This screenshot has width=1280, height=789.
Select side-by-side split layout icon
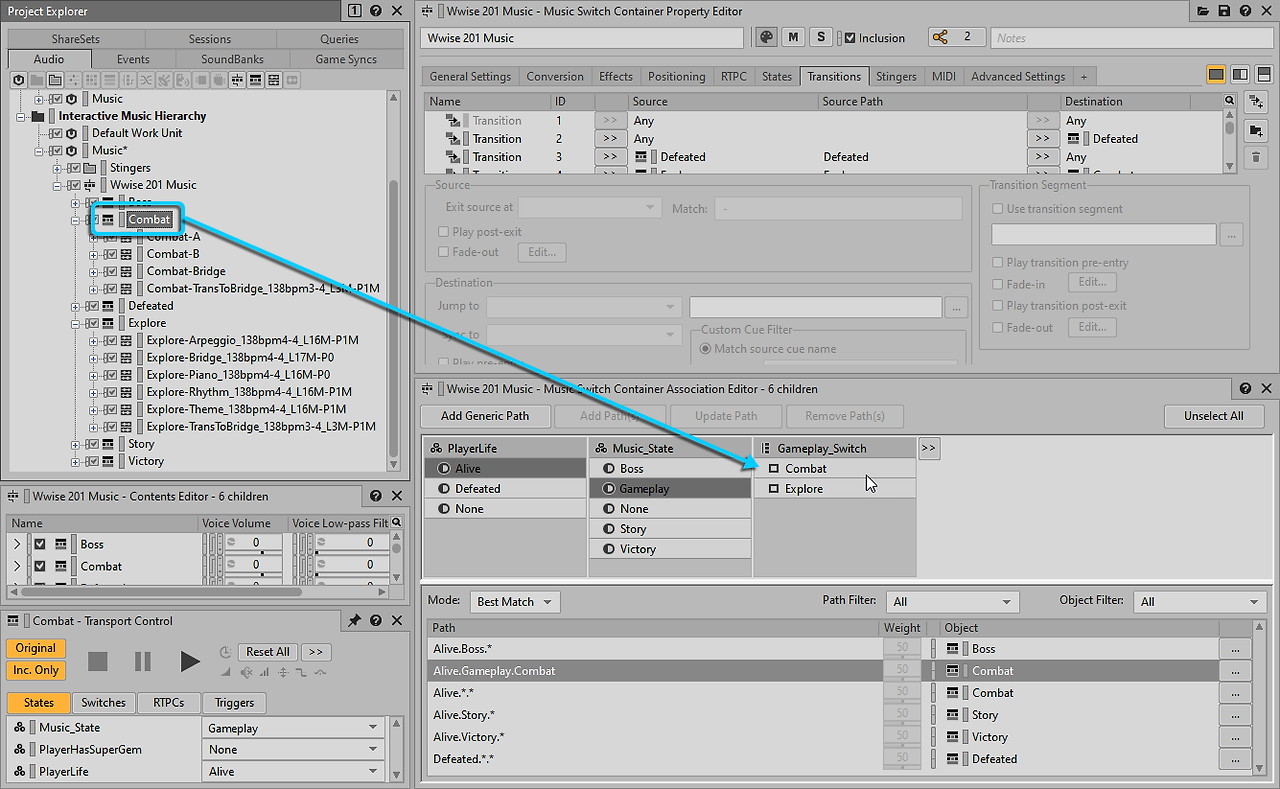[1240, 75]
